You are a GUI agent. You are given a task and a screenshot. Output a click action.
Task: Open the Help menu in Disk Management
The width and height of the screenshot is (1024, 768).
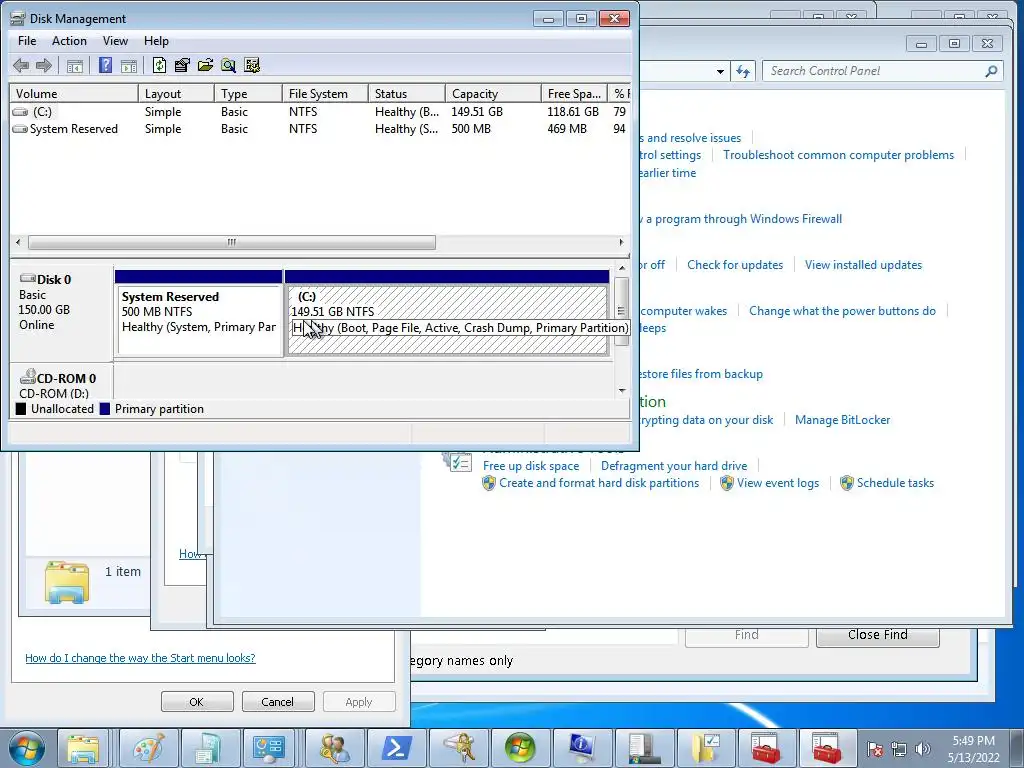point(156,40)
